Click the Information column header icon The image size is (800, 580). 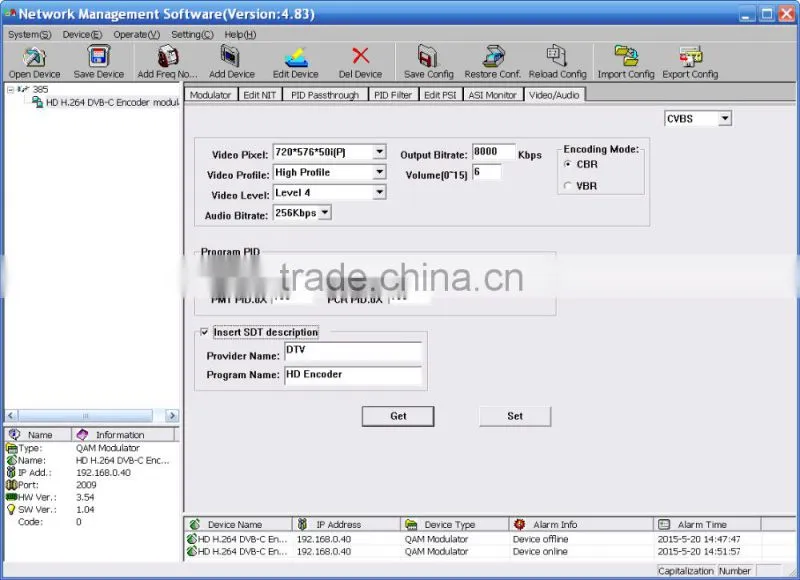tap(82, 434)
